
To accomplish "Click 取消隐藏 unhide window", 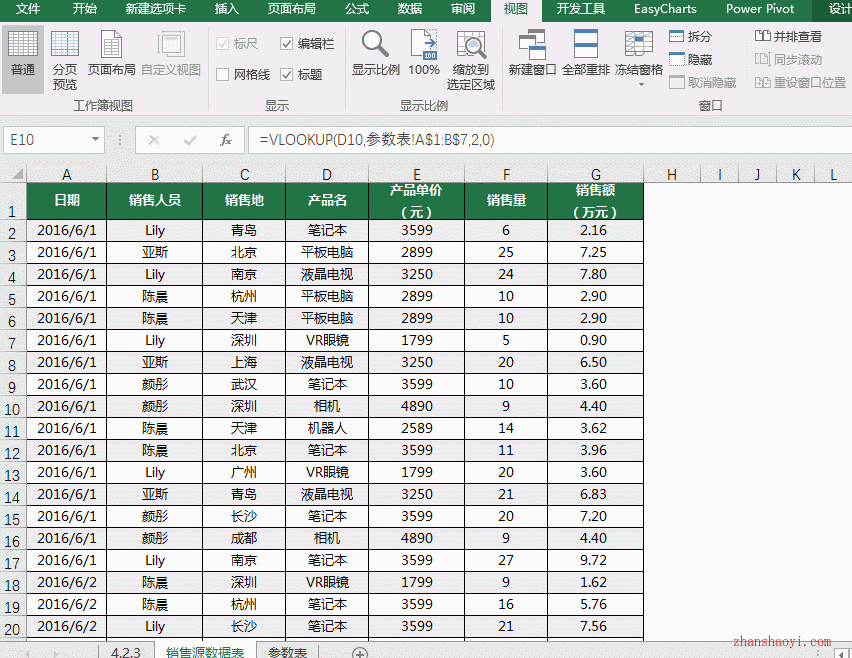I will (x=703, y=83).
